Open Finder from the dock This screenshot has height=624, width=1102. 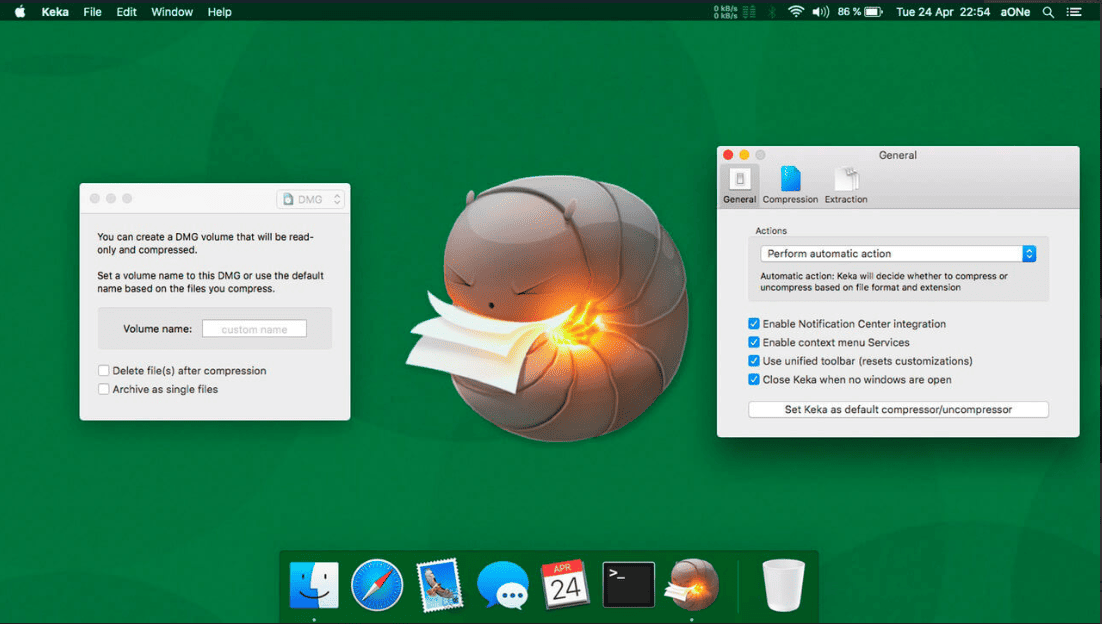[313, 585]
